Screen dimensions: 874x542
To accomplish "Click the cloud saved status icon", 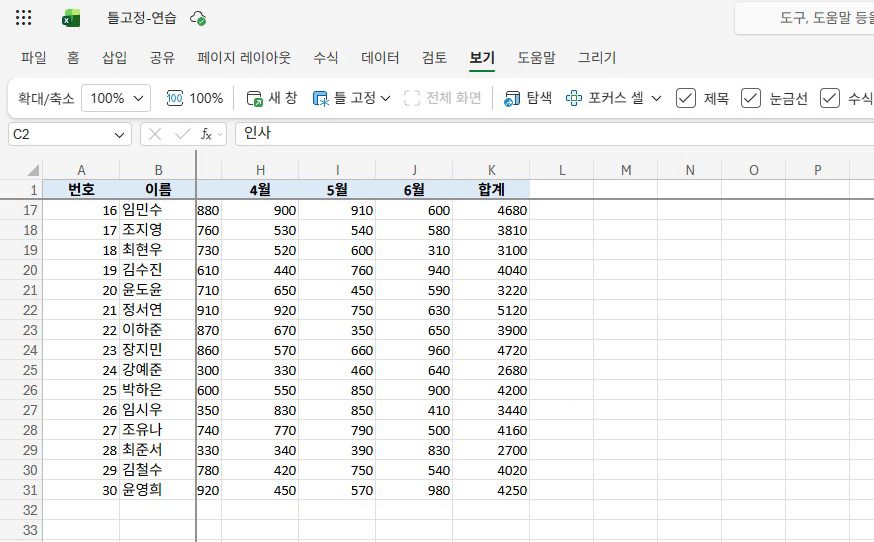I will pos(198,18).
